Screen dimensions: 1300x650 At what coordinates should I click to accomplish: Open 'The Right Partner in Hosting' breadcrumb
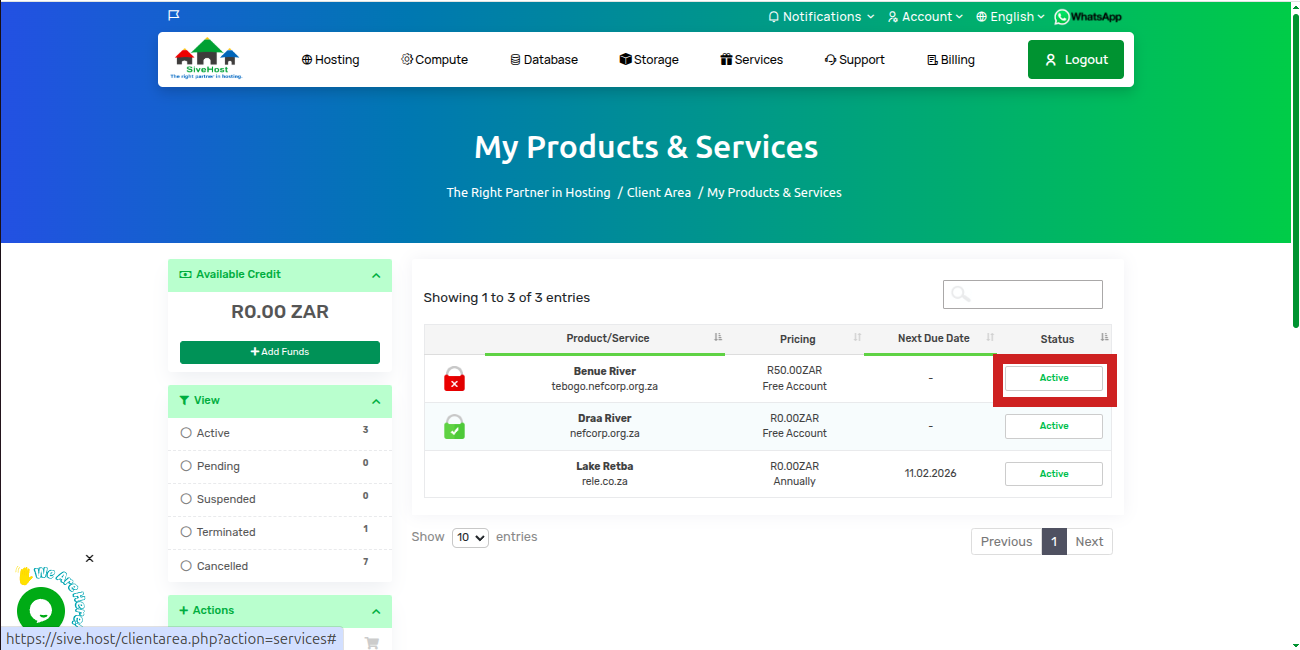coord(528,193)
